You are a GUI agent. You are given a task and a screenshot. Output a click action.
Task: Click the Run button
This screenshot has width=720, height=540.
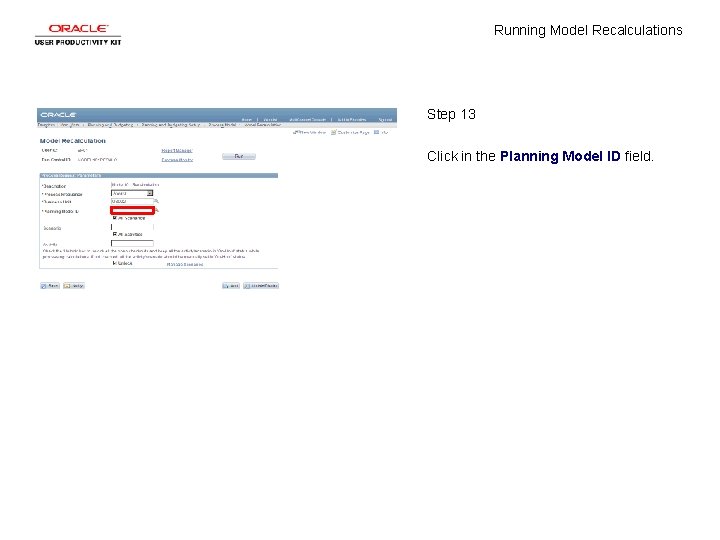239,157
